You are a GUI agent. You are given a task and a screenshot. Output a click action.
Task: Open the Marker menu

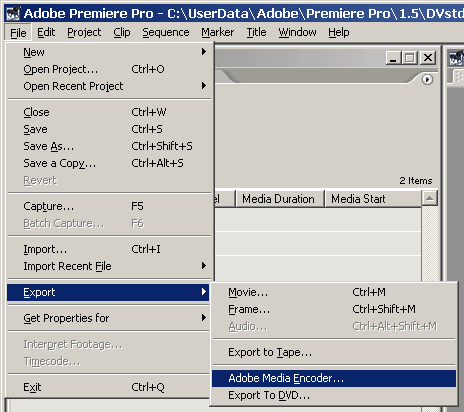pos(217,32)
